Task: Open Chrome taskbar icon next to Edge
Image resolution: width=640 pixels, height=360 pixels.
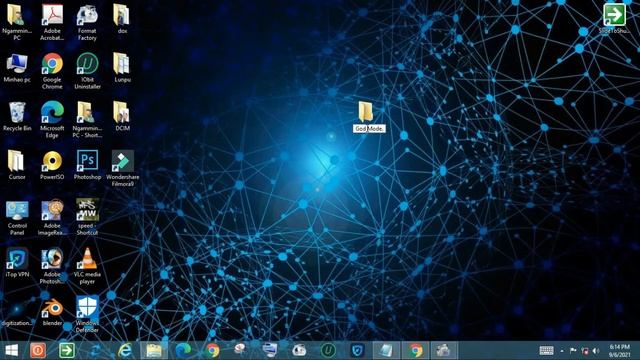Action: coord(212,350)
